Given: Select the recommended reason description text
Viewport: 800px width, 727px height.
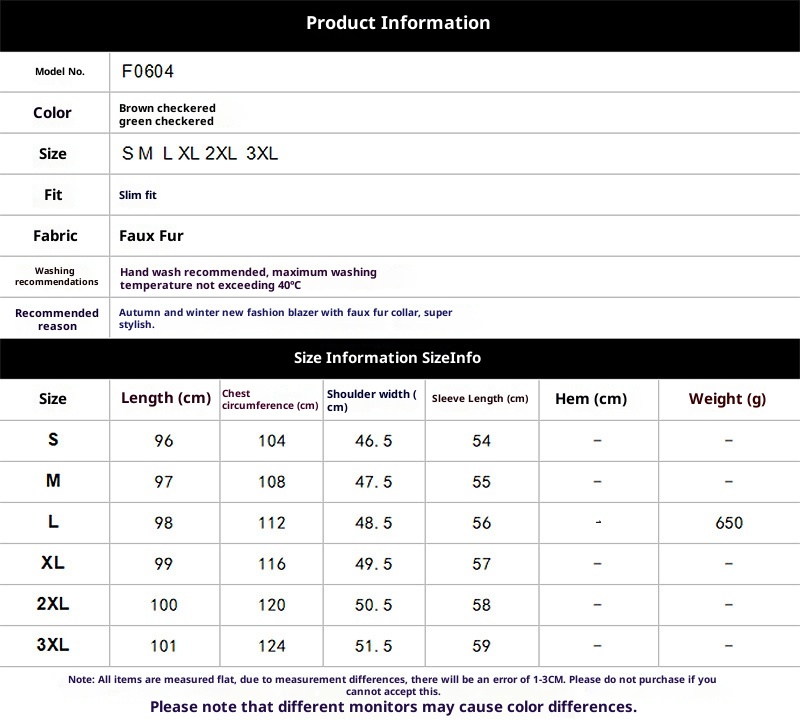Looking at the screenshot, I should coord(285,318).
